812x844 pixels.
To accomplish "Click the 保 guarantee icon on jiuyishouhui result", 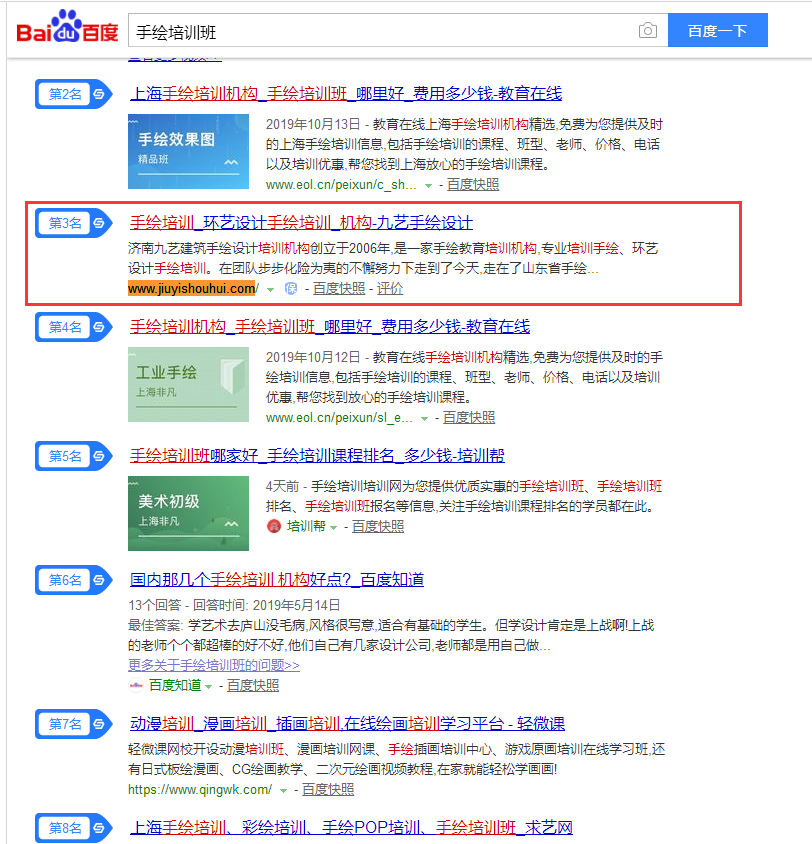I will 291,289.
